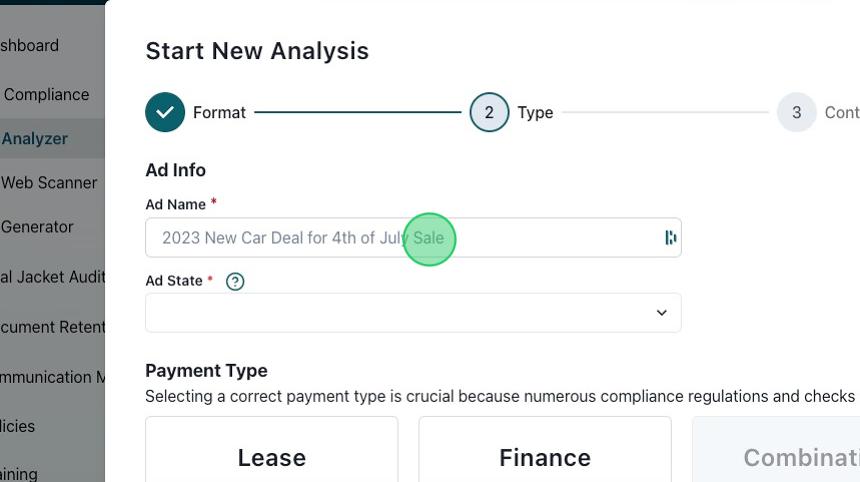
Task: Click the step 3 circle indicator
Action: point(796,113)
